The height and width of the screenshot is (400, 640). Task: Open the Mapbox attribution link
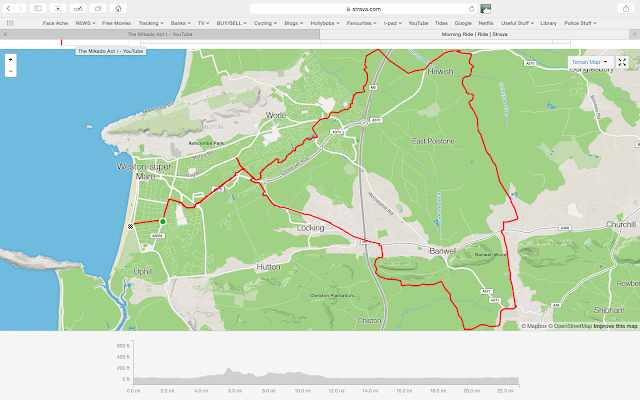[x=534, y=326]
